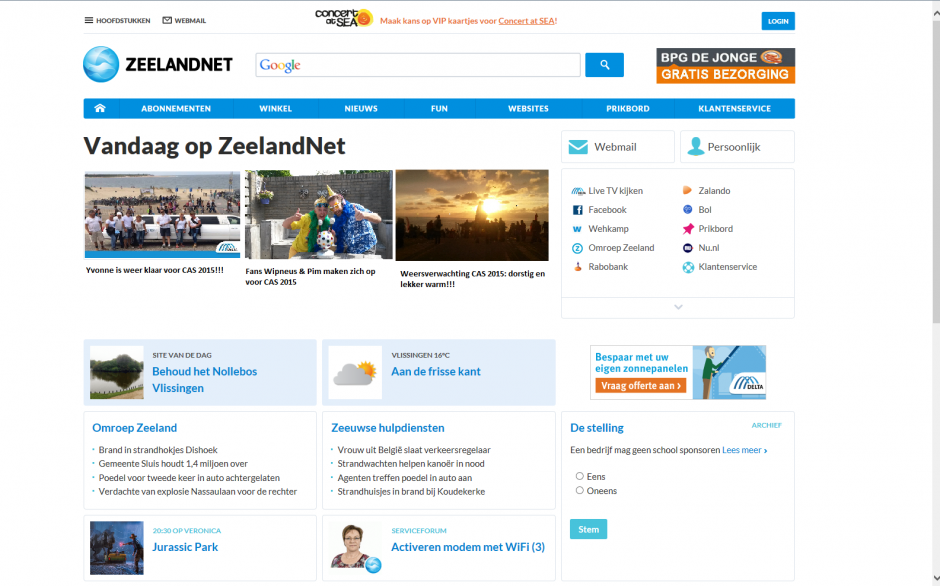
Task: Click the blue search magnifier button
Action: point(604,65)
